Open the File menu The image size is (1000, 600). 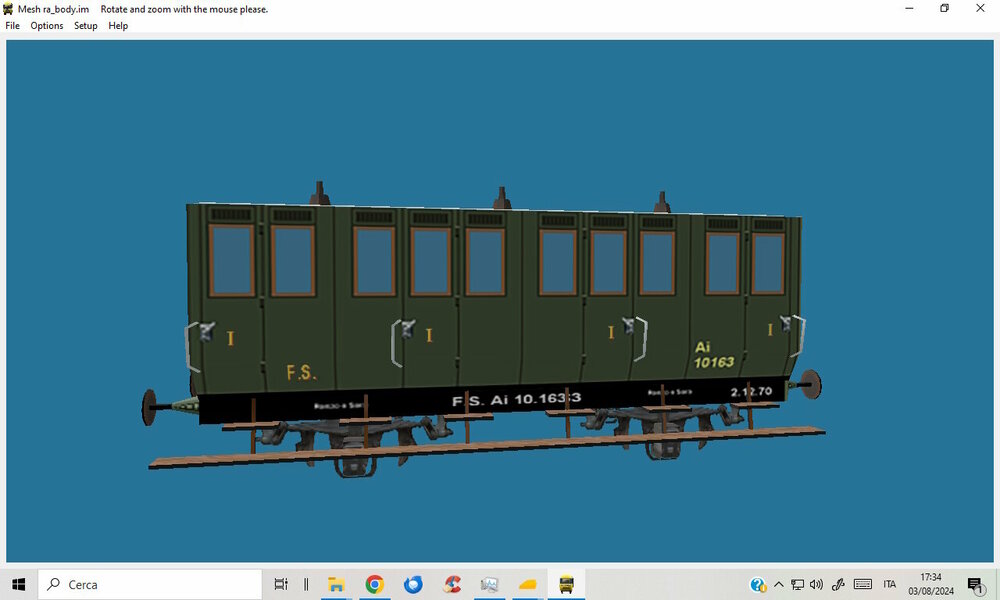[12, 26]
